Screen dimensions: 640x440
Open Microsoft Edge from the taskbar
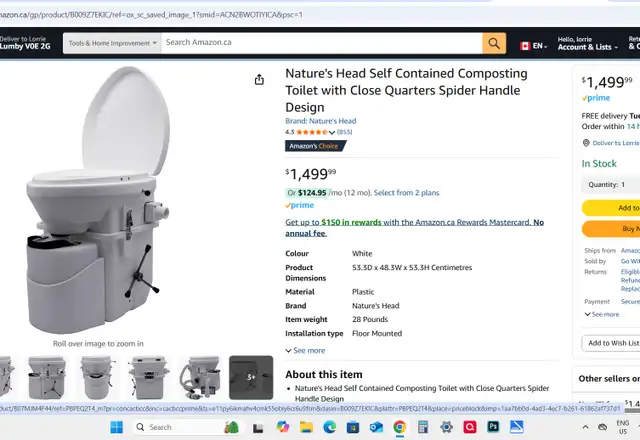tap(329, 427)
